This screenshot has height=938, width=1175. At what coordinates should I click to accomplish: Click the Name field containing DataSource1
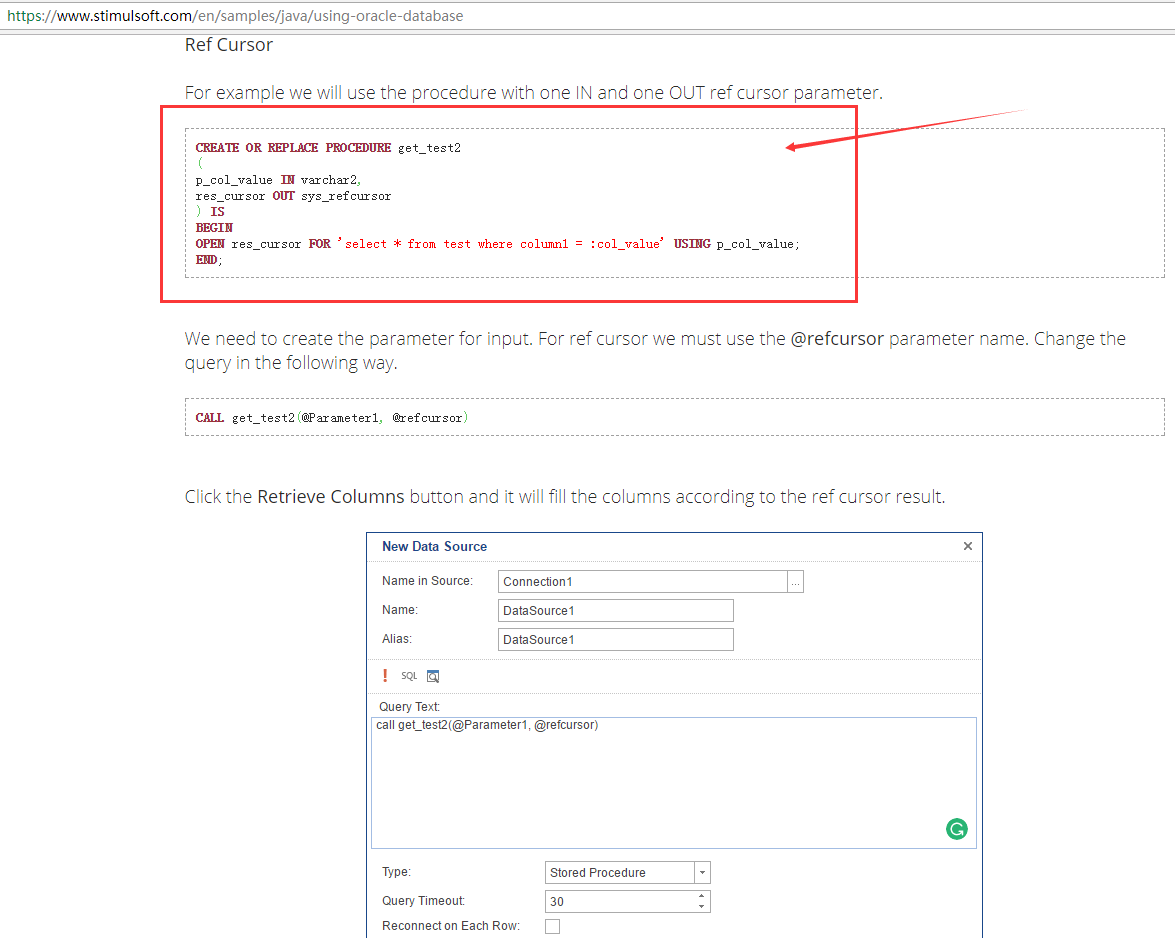(x=615, y=611)
